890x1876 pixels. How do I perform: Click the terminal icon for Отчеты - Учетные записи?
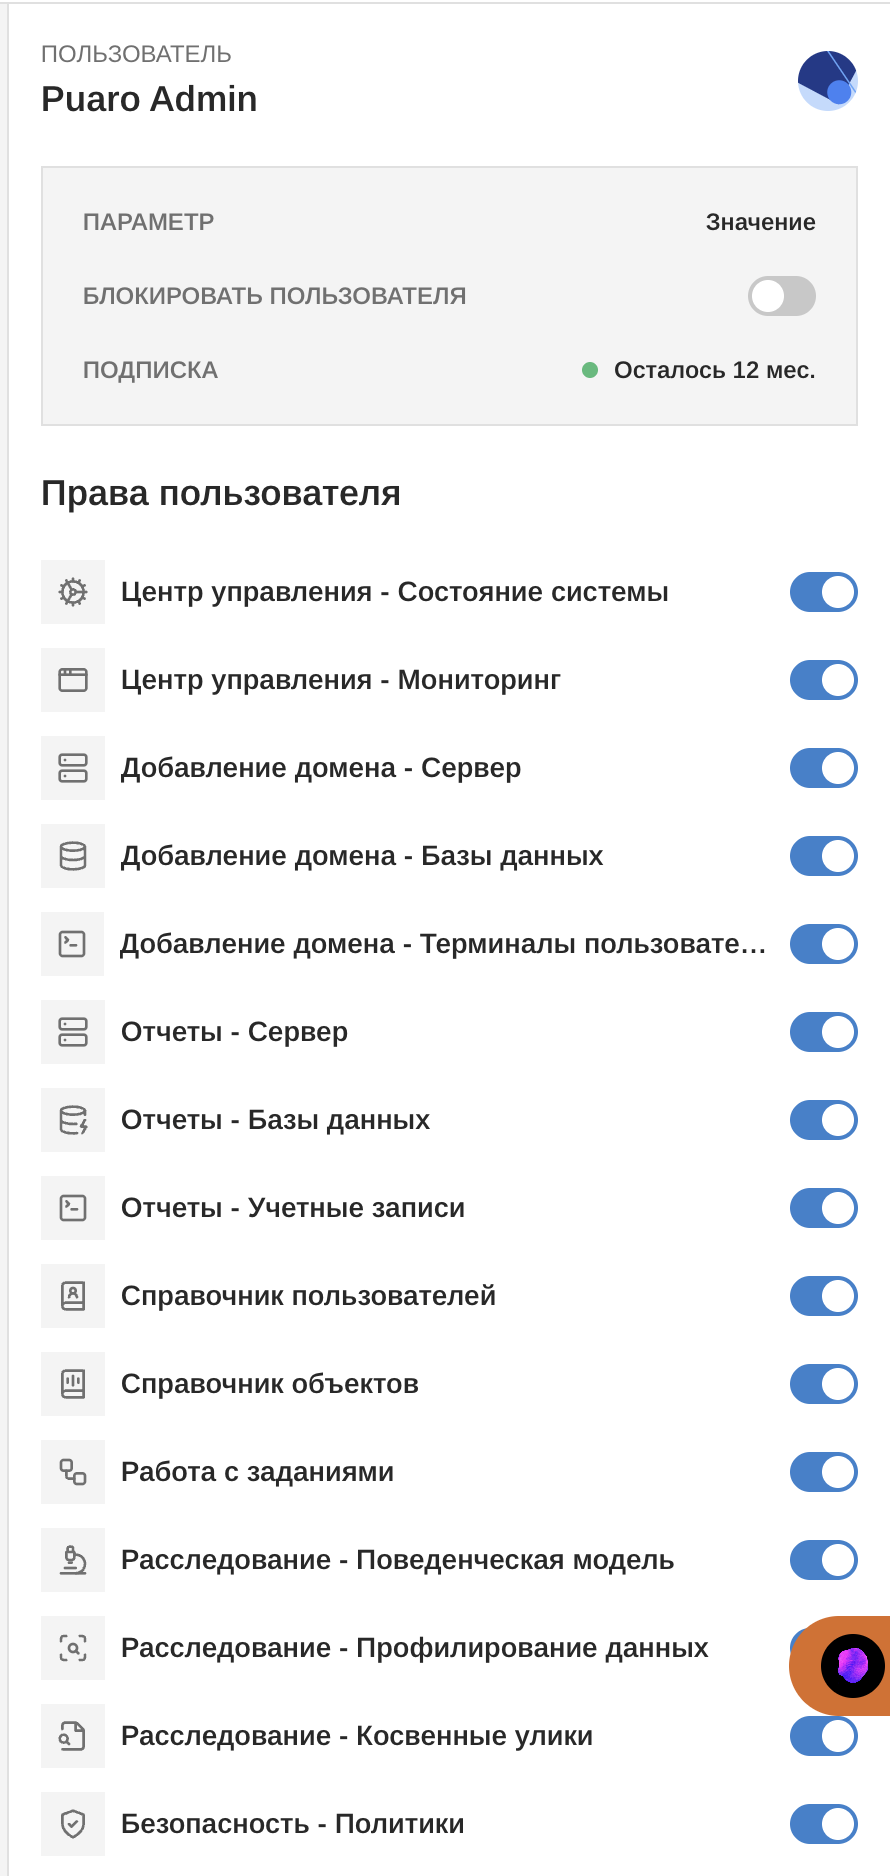(72, 1207)
